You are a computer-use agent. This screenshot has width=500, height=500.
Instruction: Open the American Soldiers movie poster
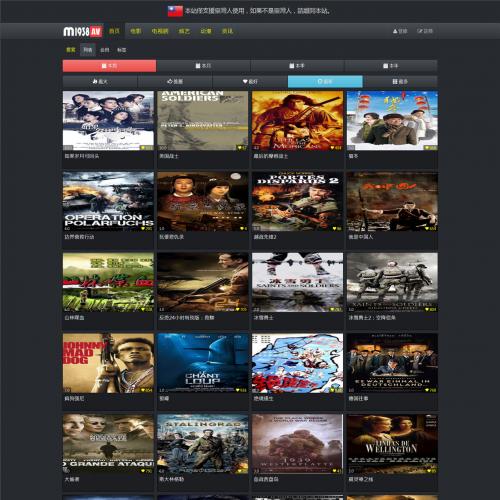[x=203, y=121]
